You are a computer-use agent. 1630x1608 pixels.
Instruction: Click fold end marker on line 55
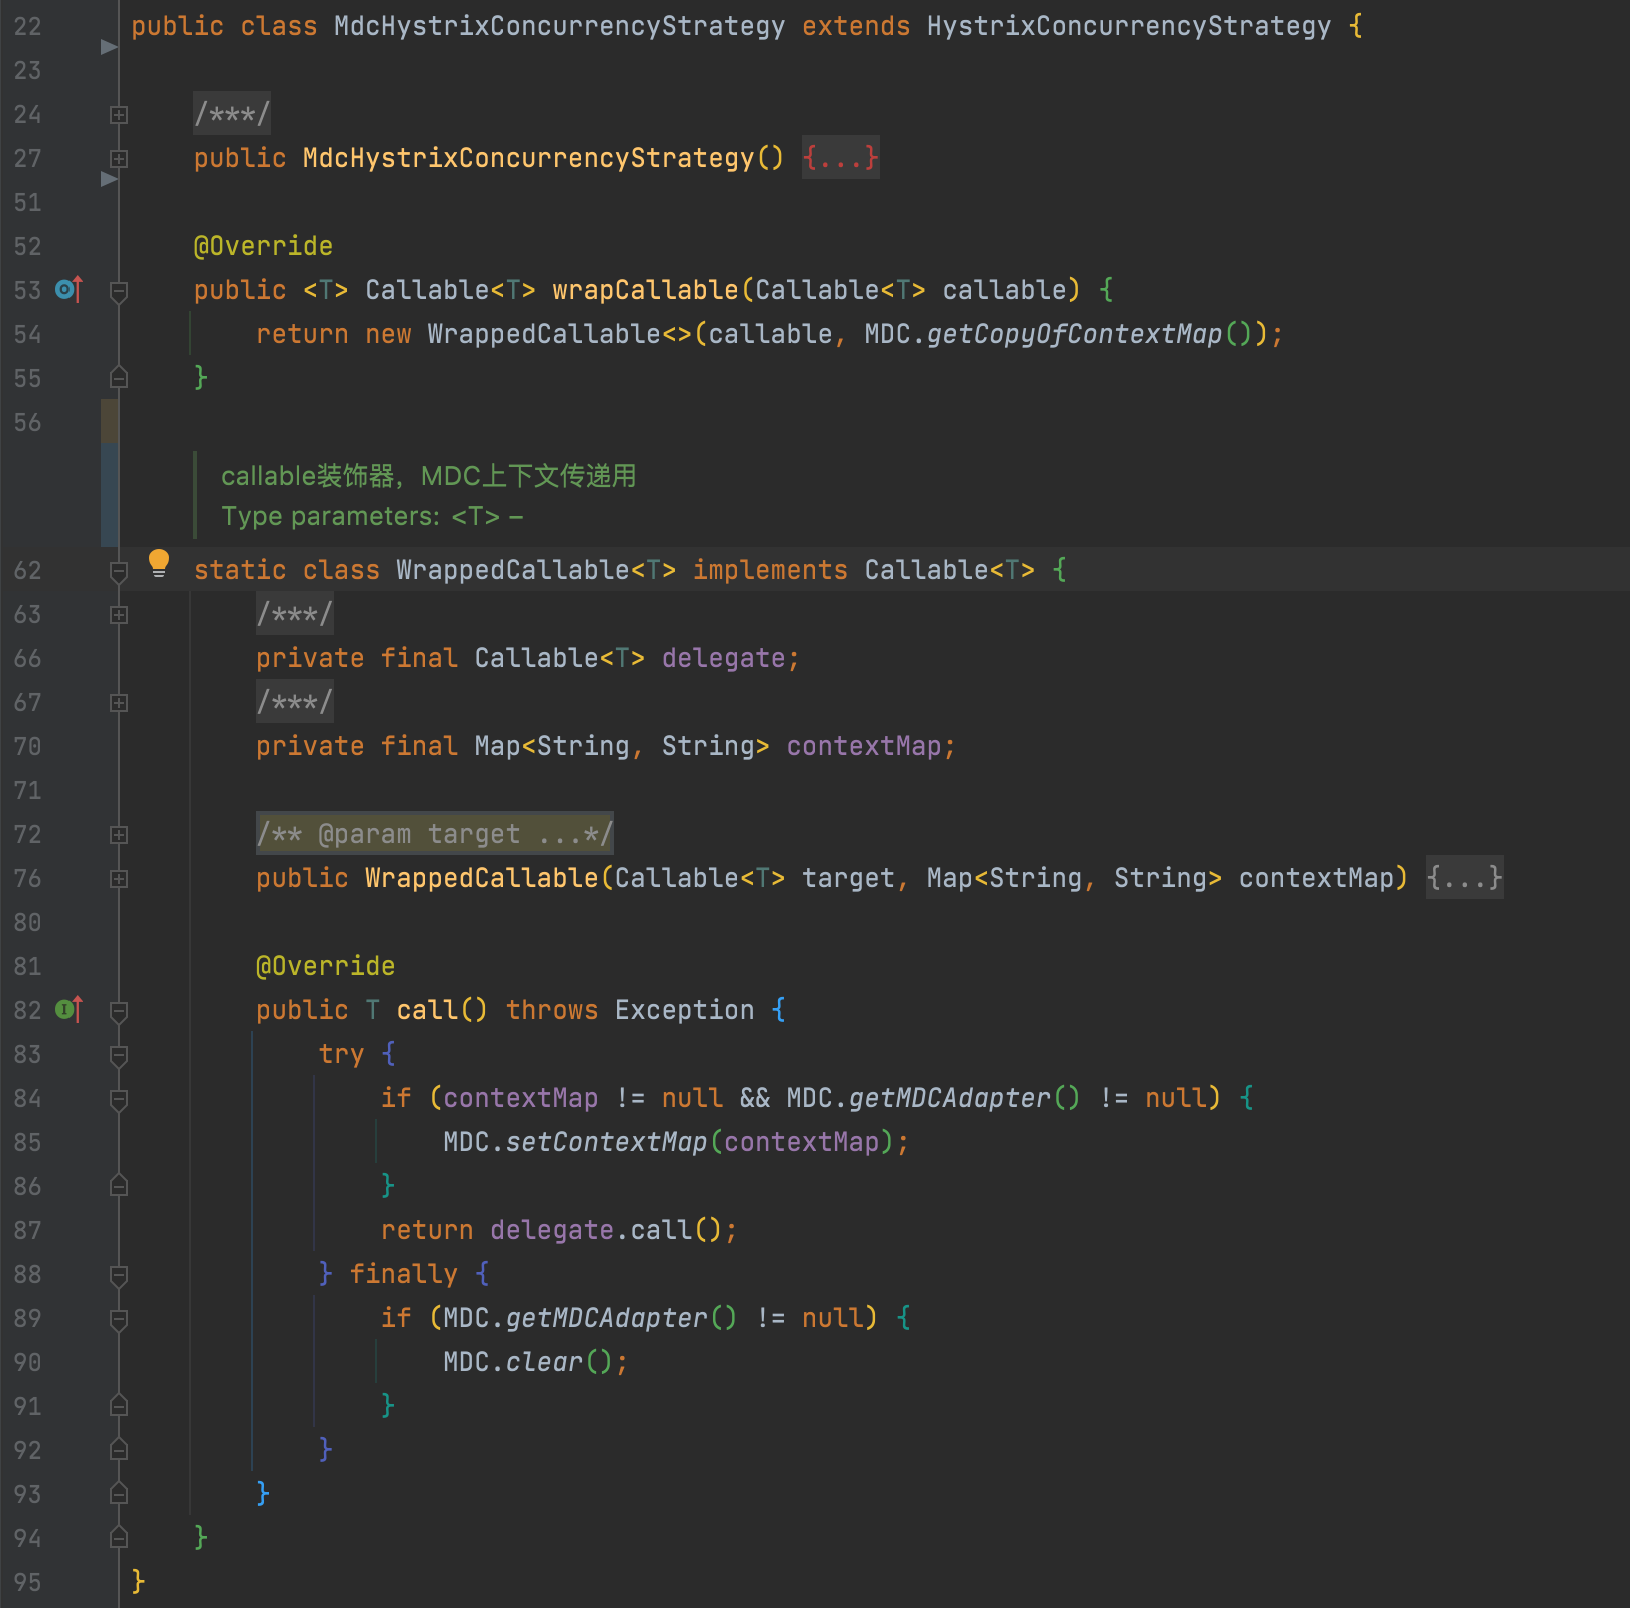point(119,378)
